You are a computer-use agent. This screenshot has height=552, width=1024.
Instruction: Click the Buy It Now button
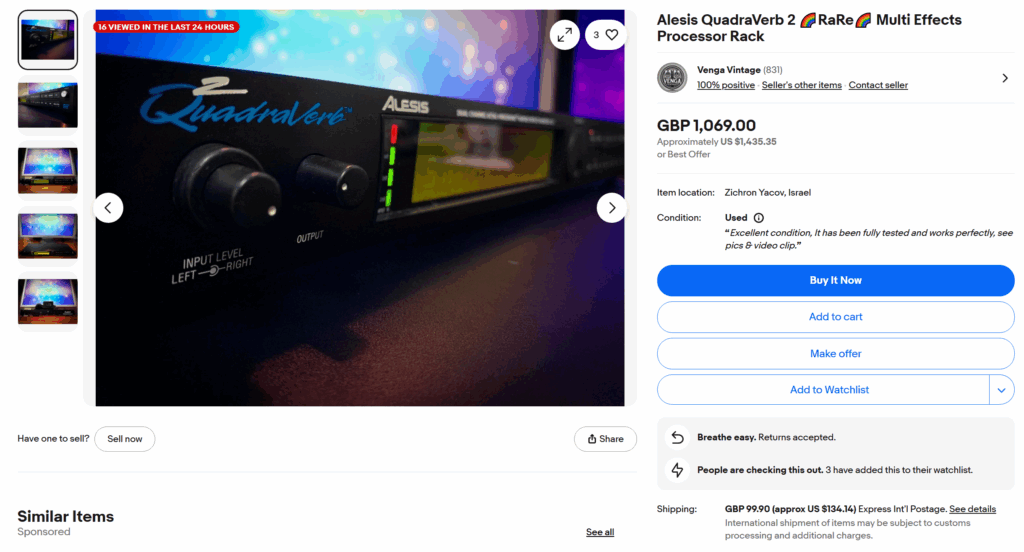pos(835,280)
